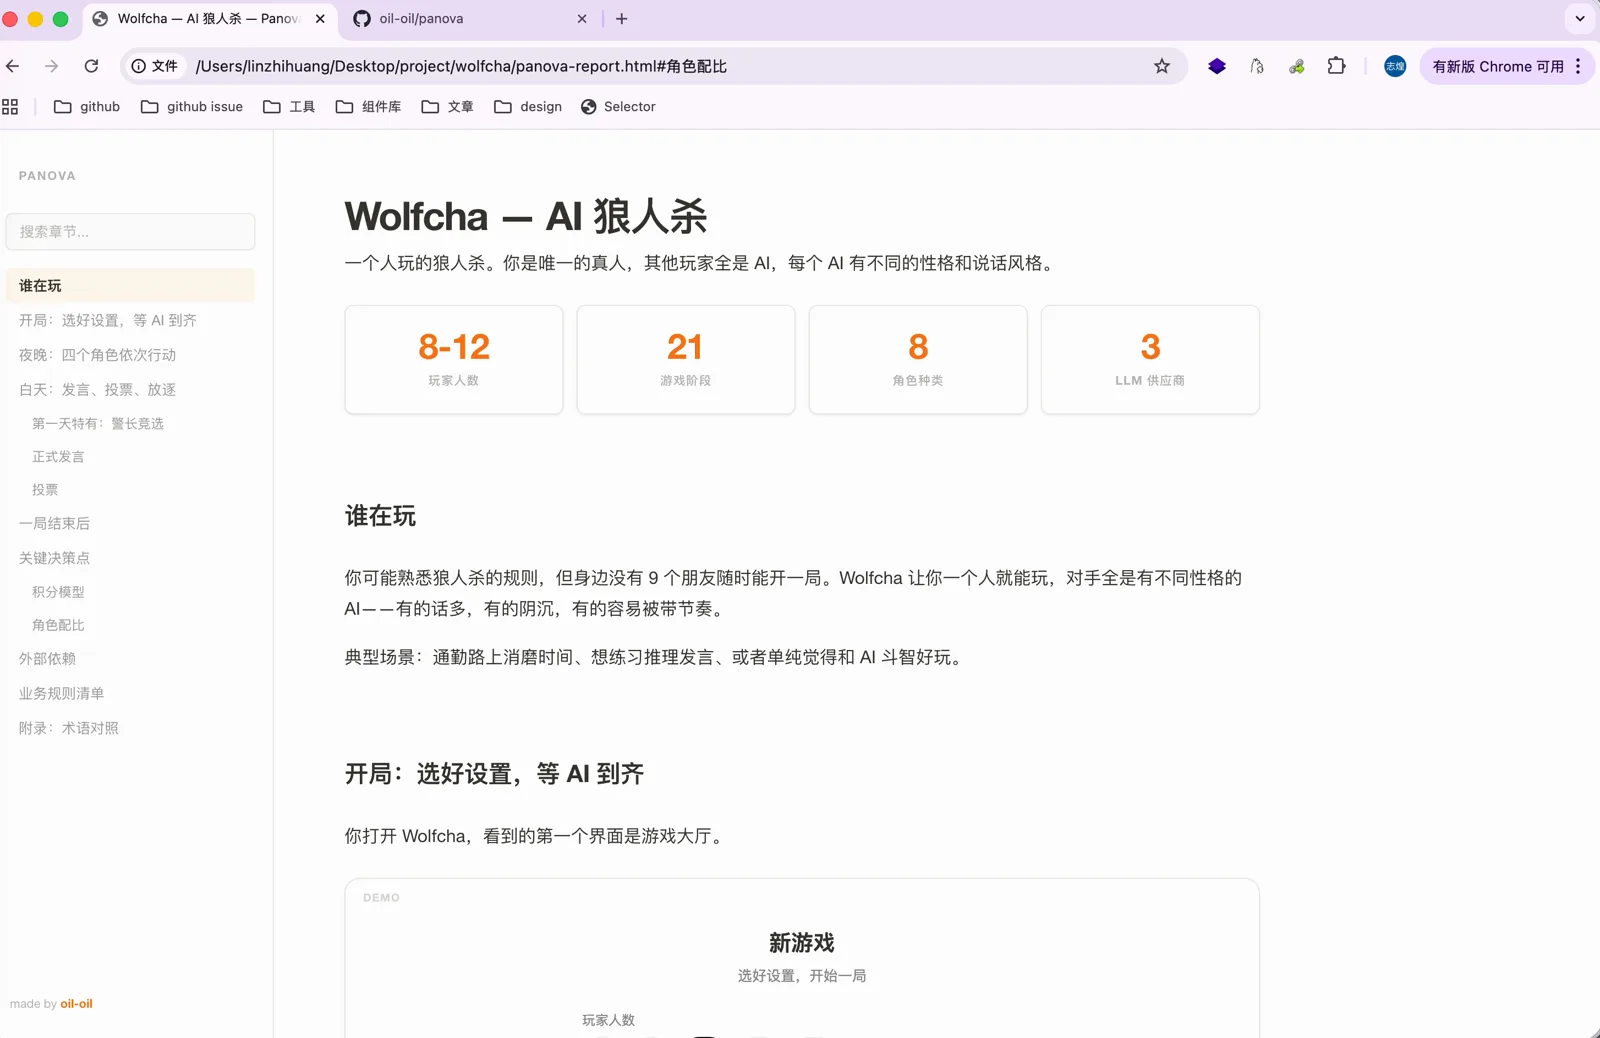Go to 夜晚：四个角色依次行动 section
This screenshot has height=1038, width=1600.
coord(97,355)
